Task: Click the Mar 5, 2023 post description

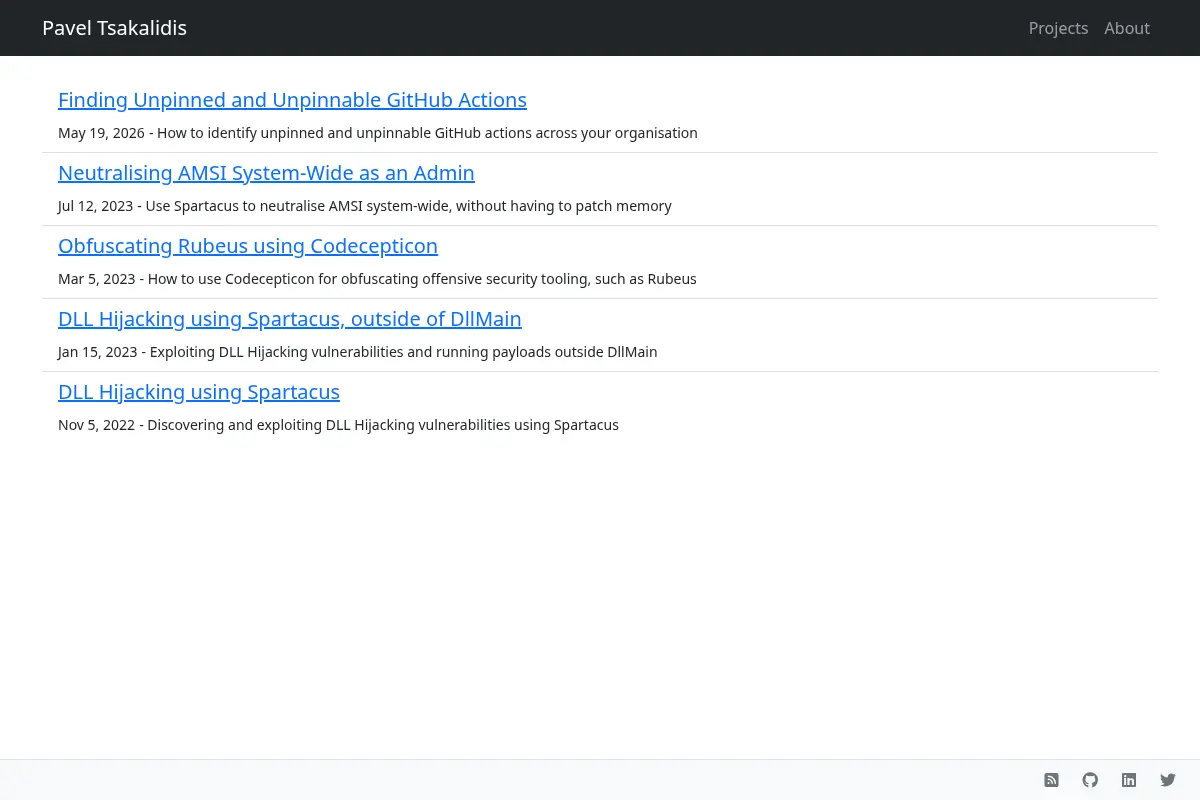Action: (x=377, y=279)
